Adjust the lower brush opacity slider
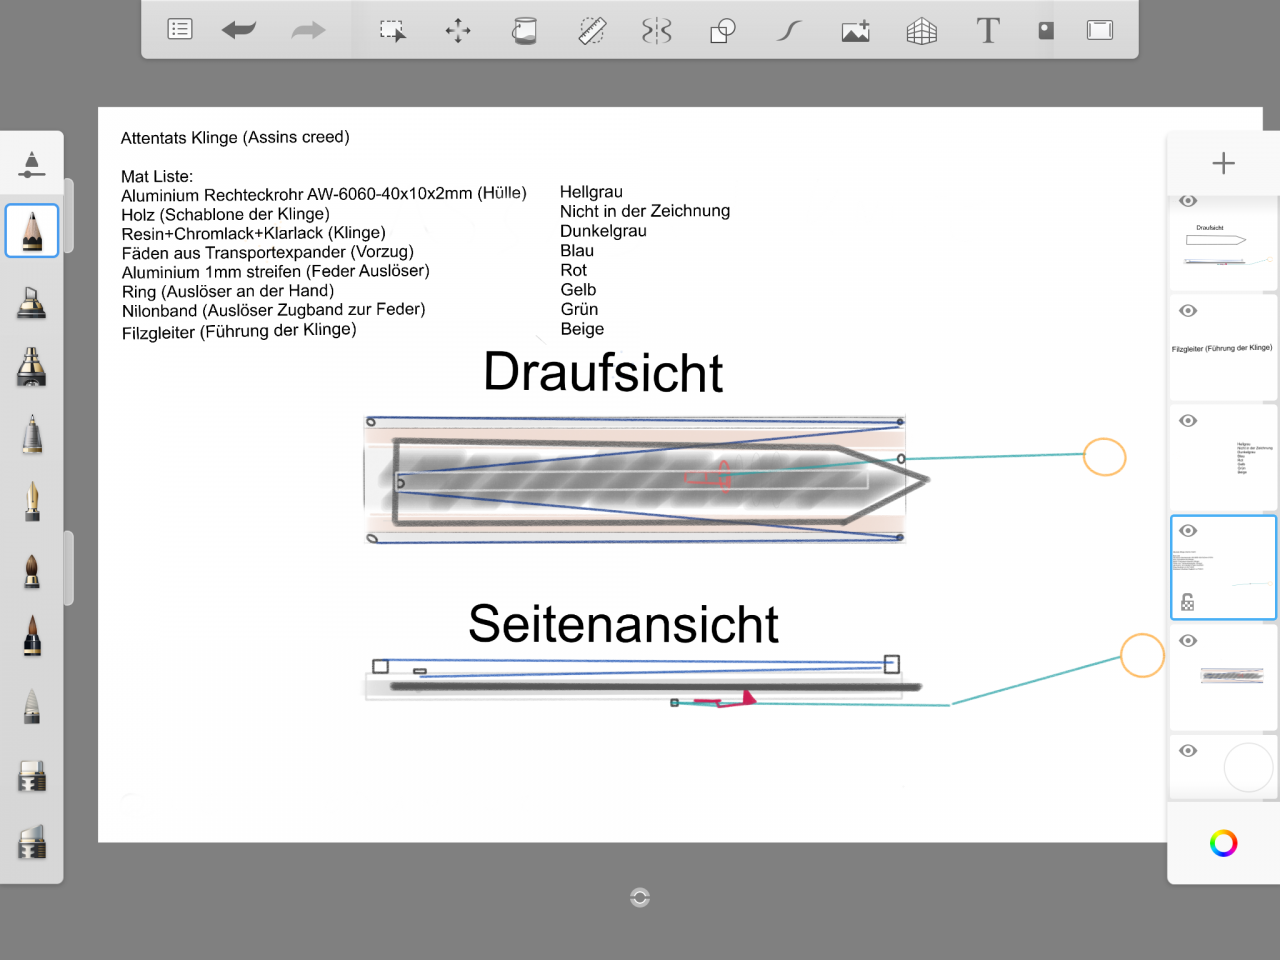Screen dimensions: 1280x960 (69, 568)
